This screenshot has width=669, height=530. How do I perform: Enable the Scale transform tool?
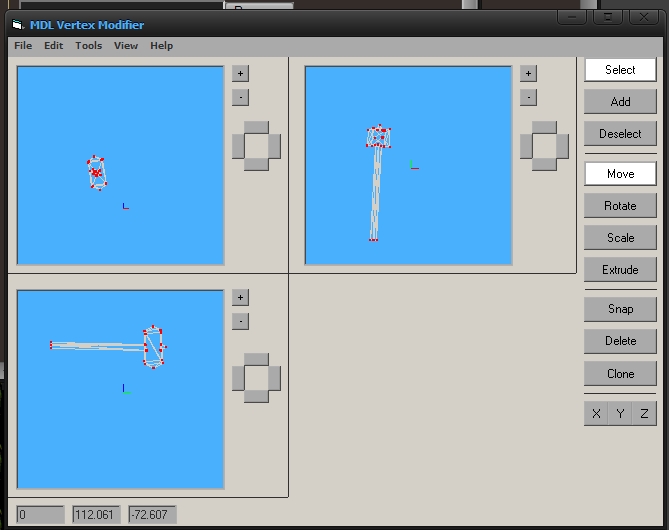(620, 238)
